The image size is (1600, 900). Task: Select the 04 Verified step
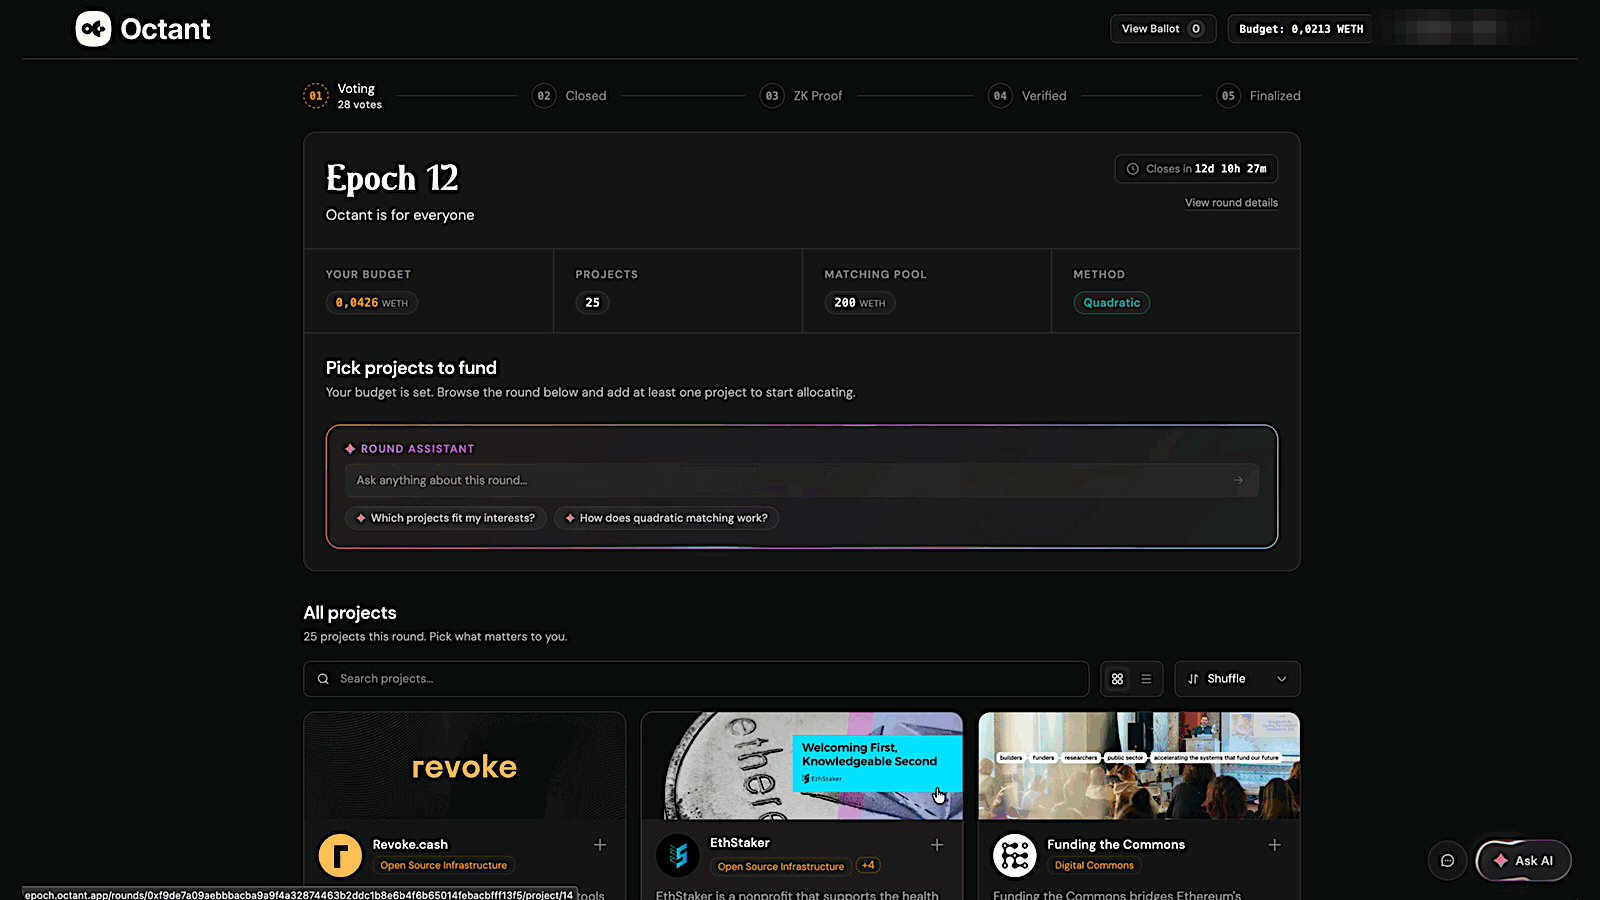point(1027,96)
